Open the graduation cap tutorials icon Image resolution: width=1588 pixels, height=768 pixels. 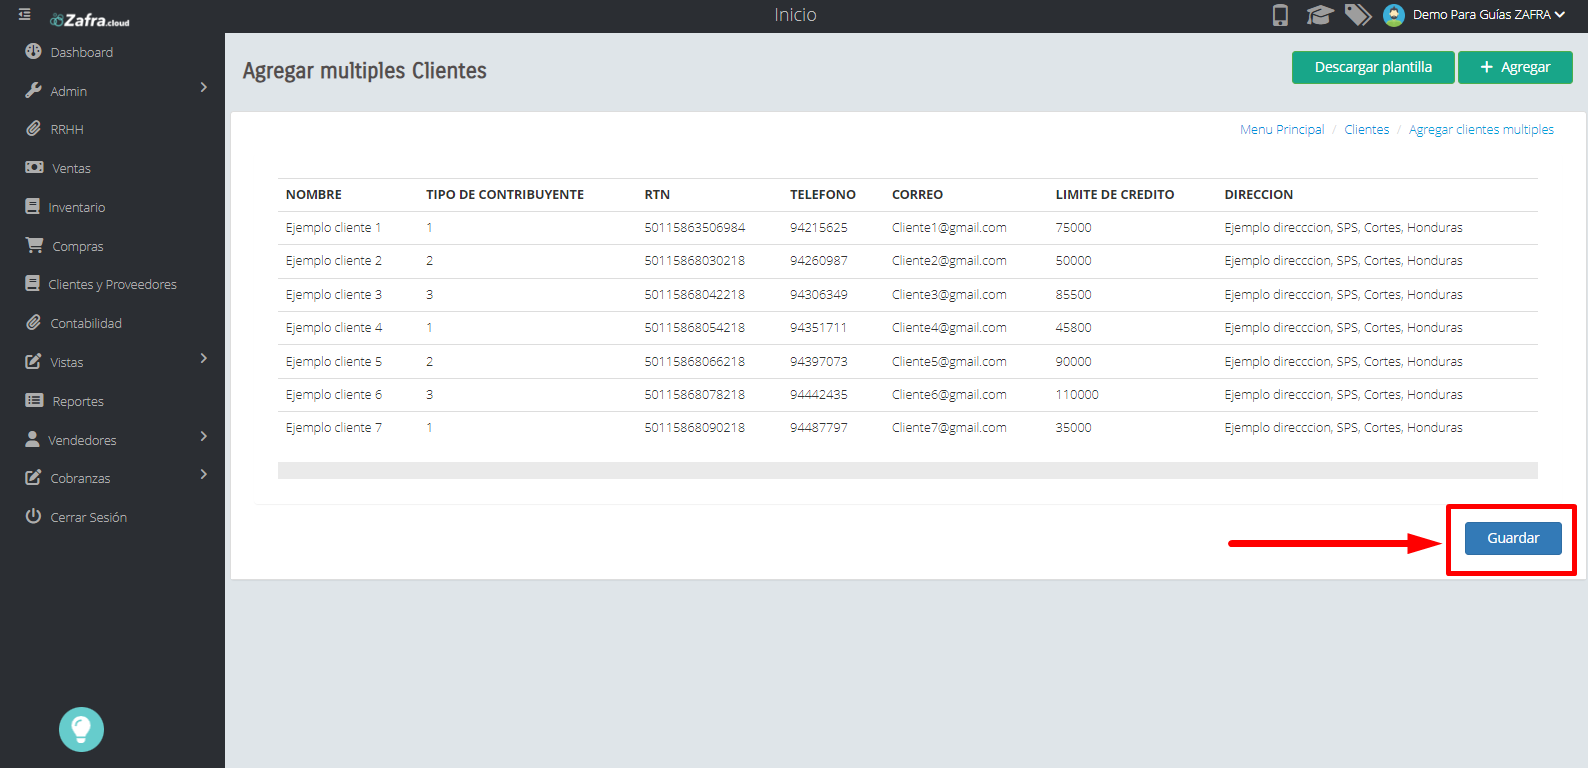(1320, 15)
